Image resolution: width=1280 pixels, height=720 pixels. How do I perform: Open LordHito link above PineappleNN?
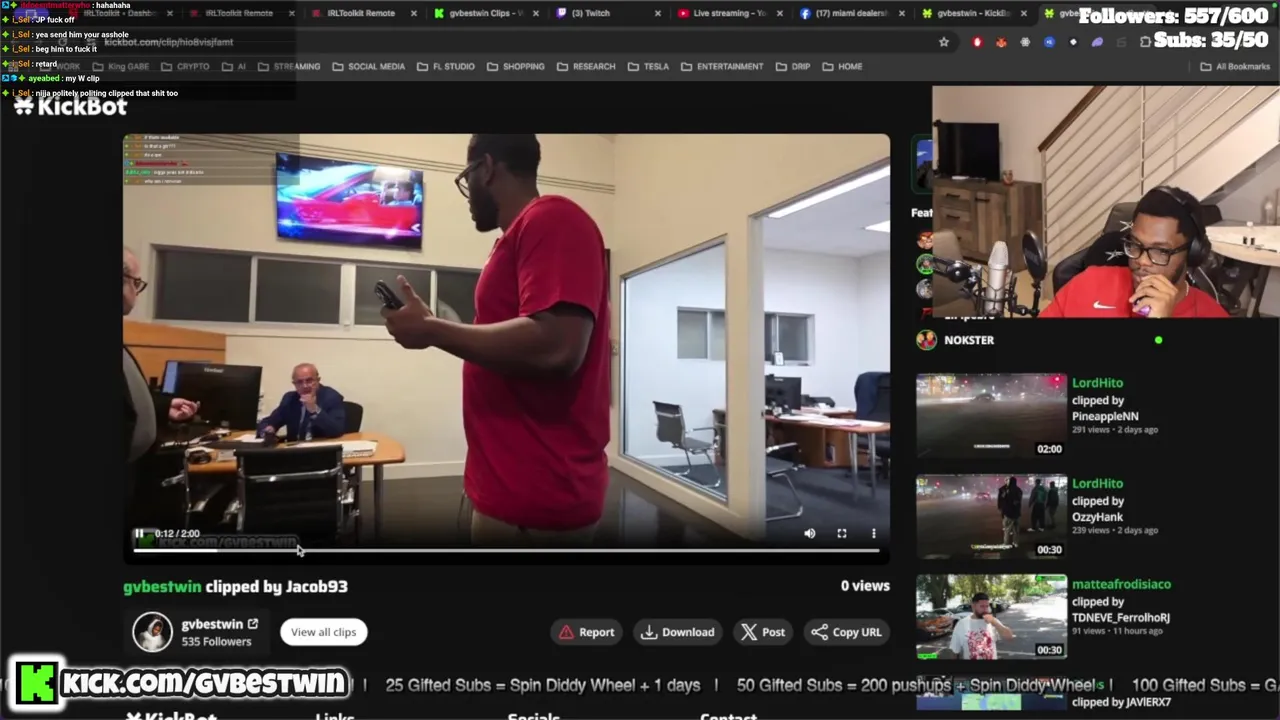1097,383
